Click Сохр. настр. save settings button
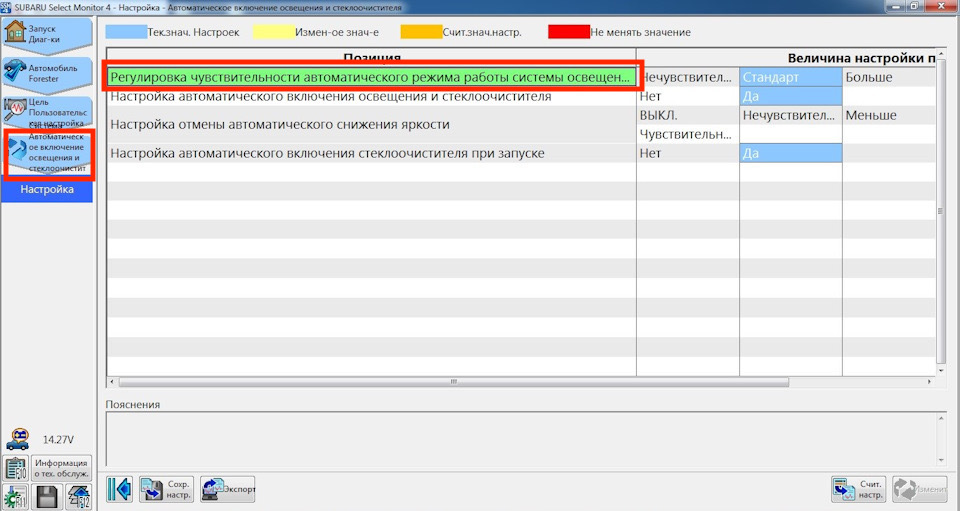 tap(166, 489)
